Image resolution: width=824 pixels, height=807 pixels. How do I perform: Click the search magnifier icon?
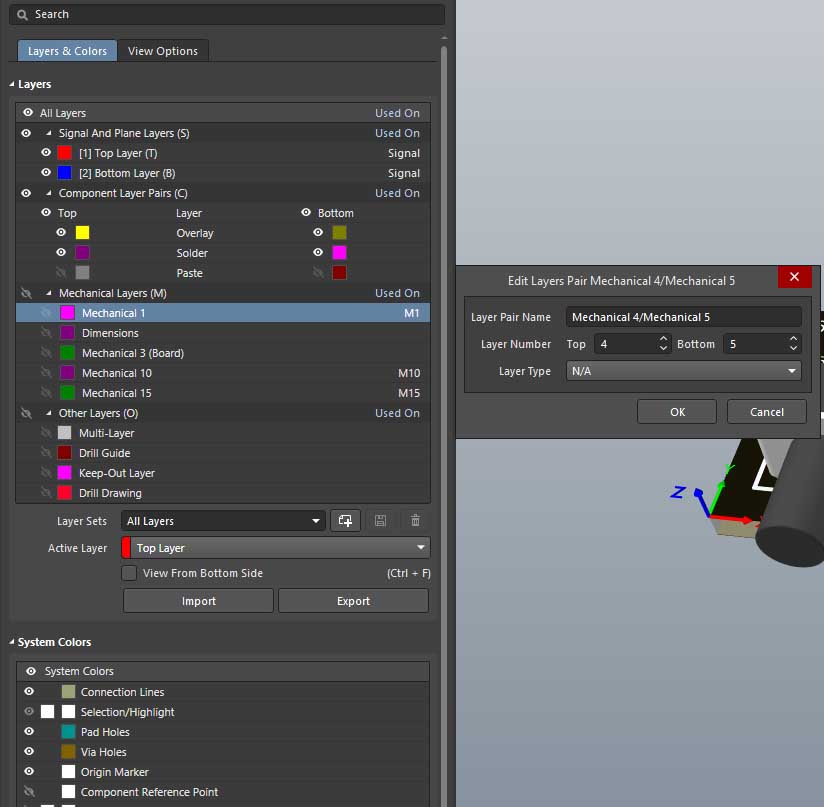pos(22,15)
